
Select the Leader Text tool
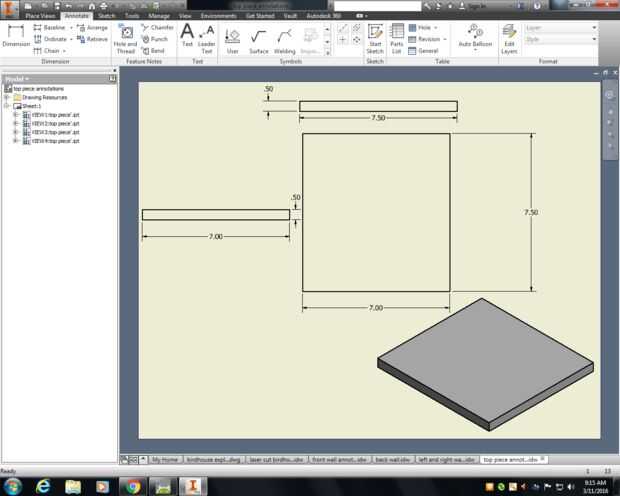pos(206,39)
